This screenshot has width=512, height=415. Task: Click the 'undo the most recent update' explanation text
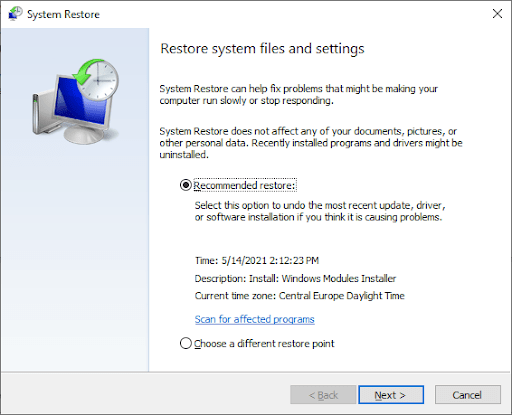pos(320,211)
